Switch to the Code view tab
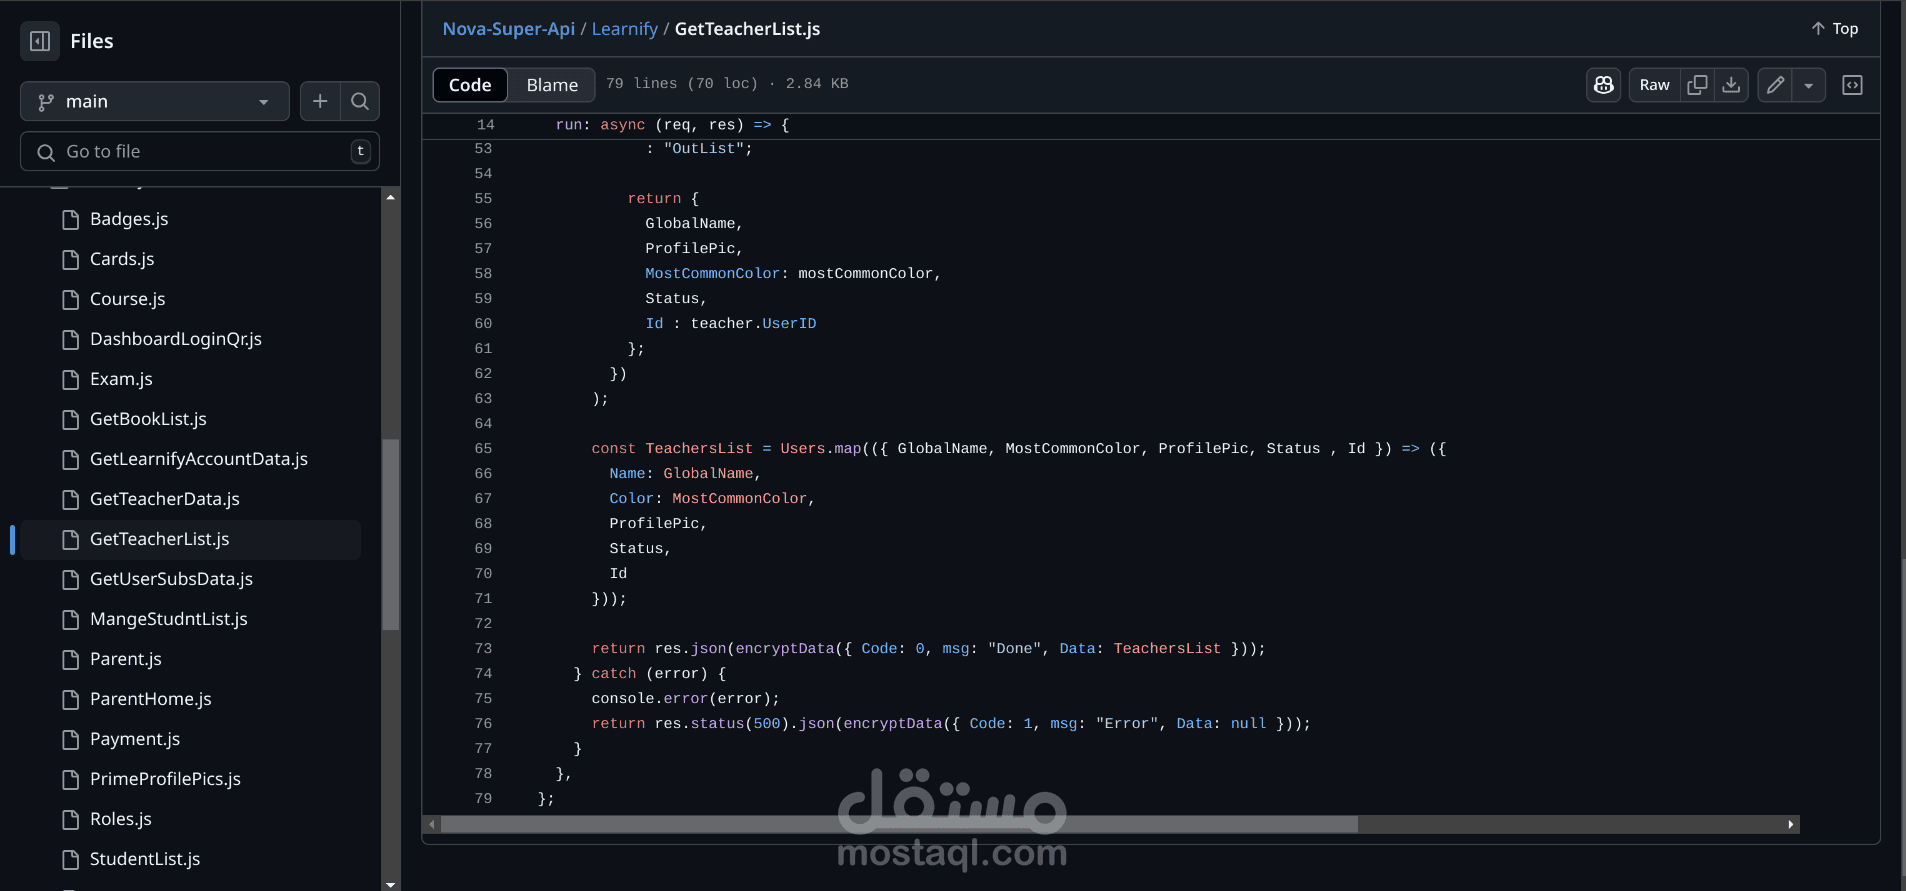The width and height of the screenshot is (1906, 891). (470, 85)
